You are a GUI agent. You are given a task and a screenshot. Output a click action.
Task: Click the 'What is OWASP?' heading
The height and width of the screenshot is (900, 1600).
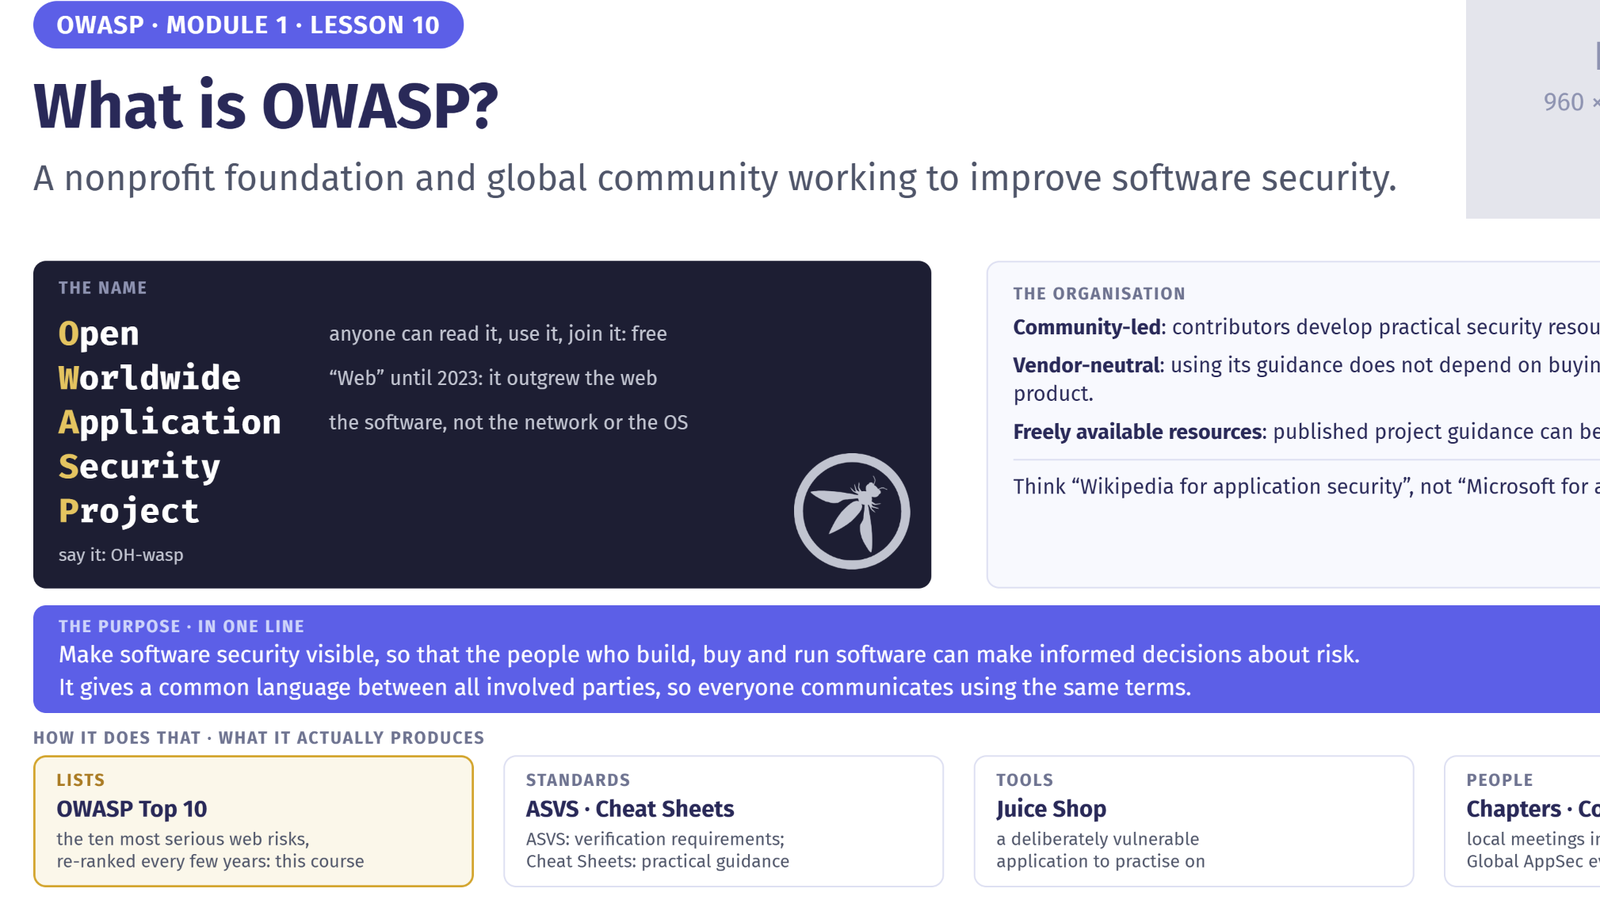click(x=266, y=106)
